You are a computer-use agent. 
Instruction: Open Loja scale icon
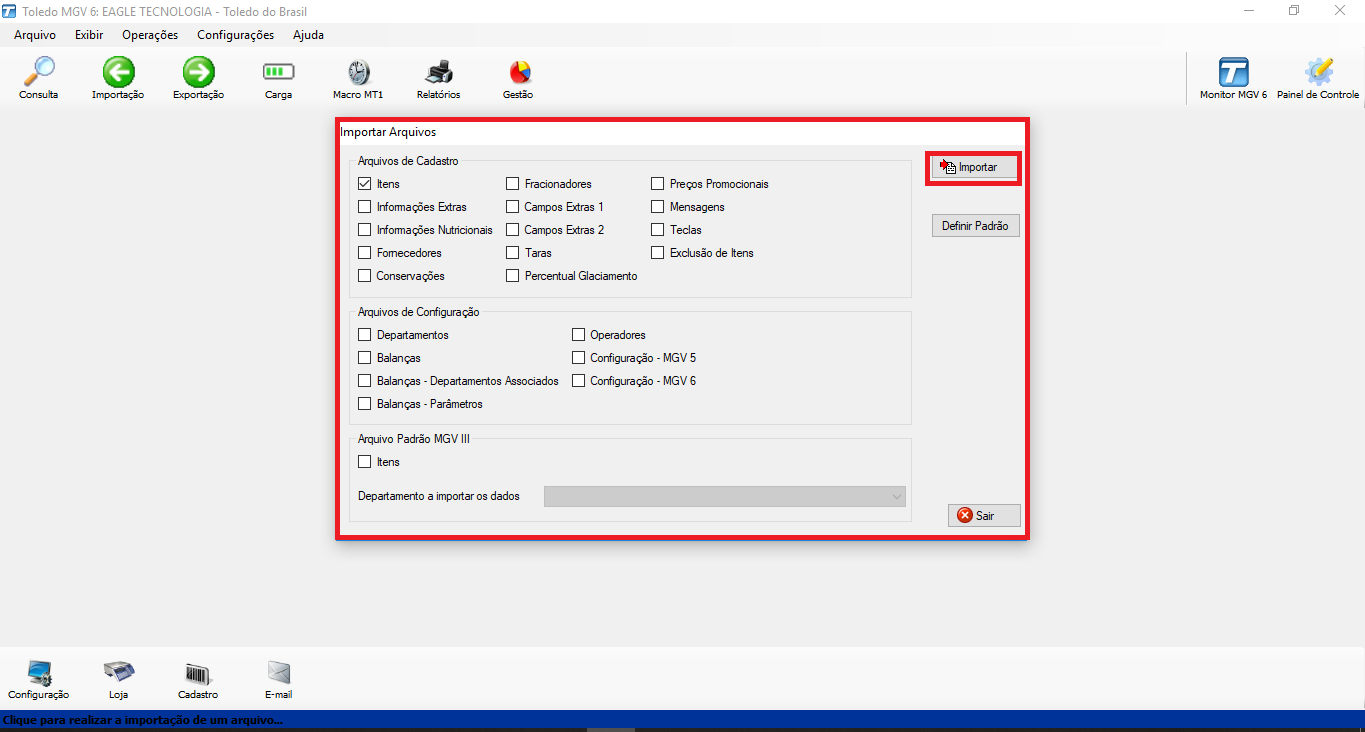[118, 672]
